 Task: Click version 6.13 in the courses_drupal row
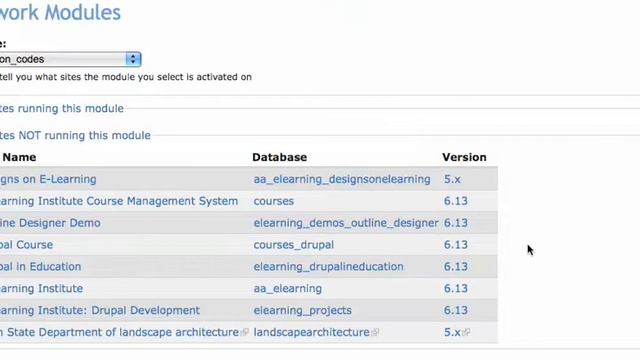click(x=456, y=245)
